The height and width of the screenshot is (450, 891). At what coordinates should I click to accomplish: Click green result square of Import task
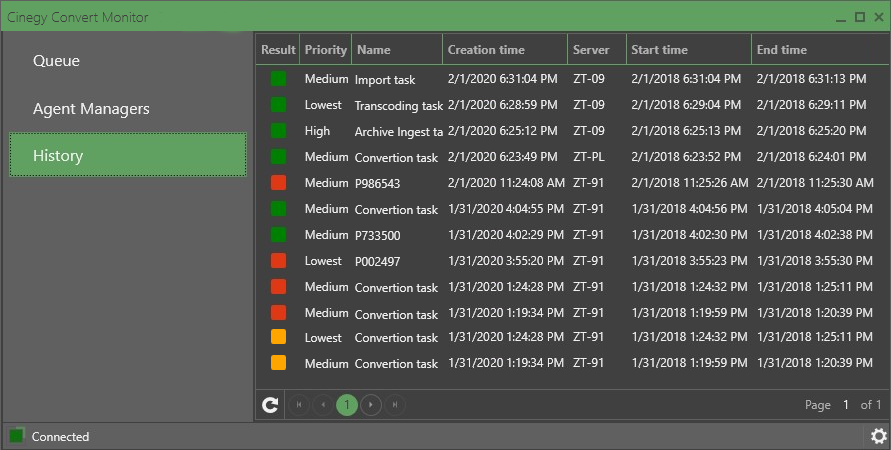278,78
